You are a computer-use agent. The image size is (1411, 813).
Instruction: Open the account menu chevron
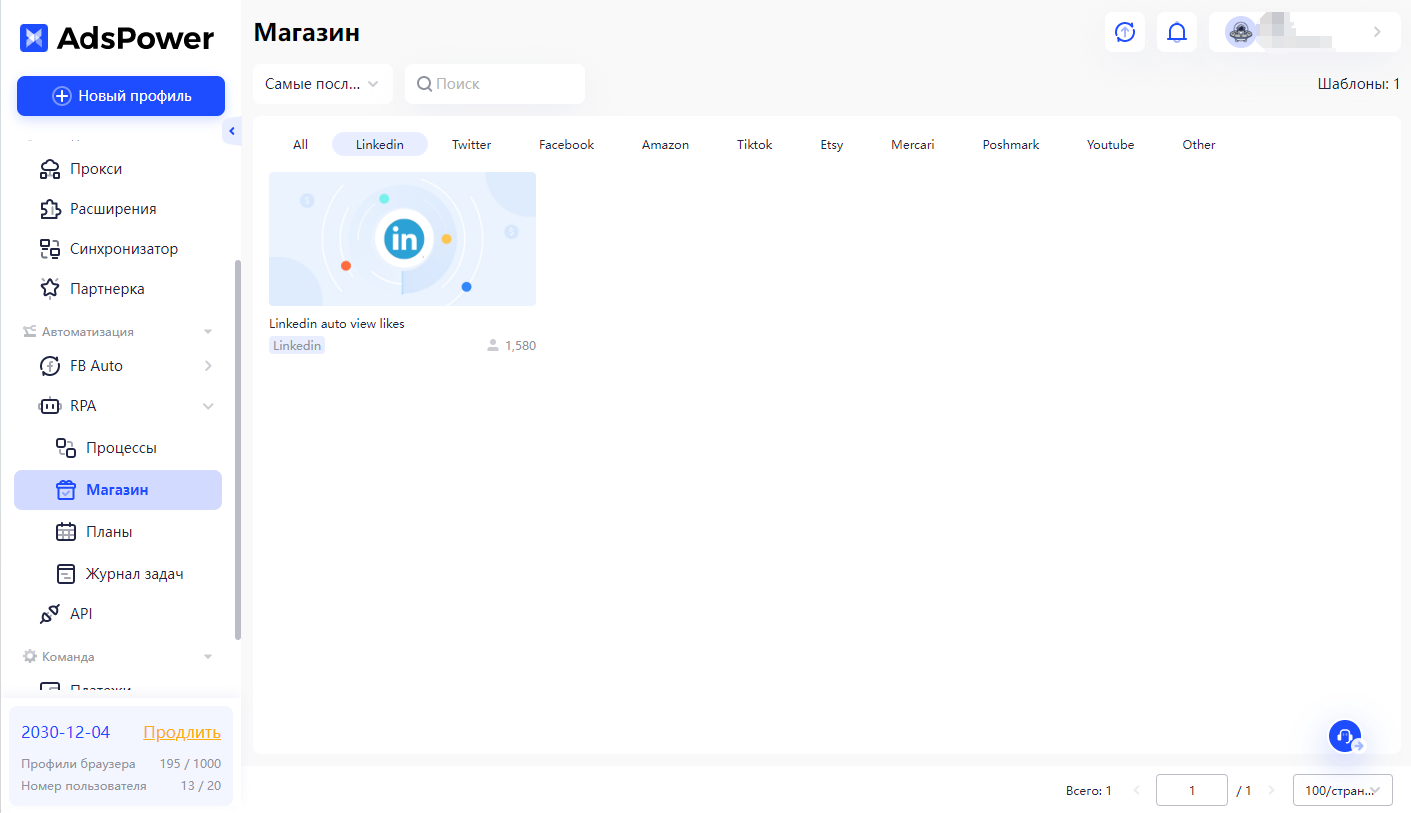point(1377,32)
